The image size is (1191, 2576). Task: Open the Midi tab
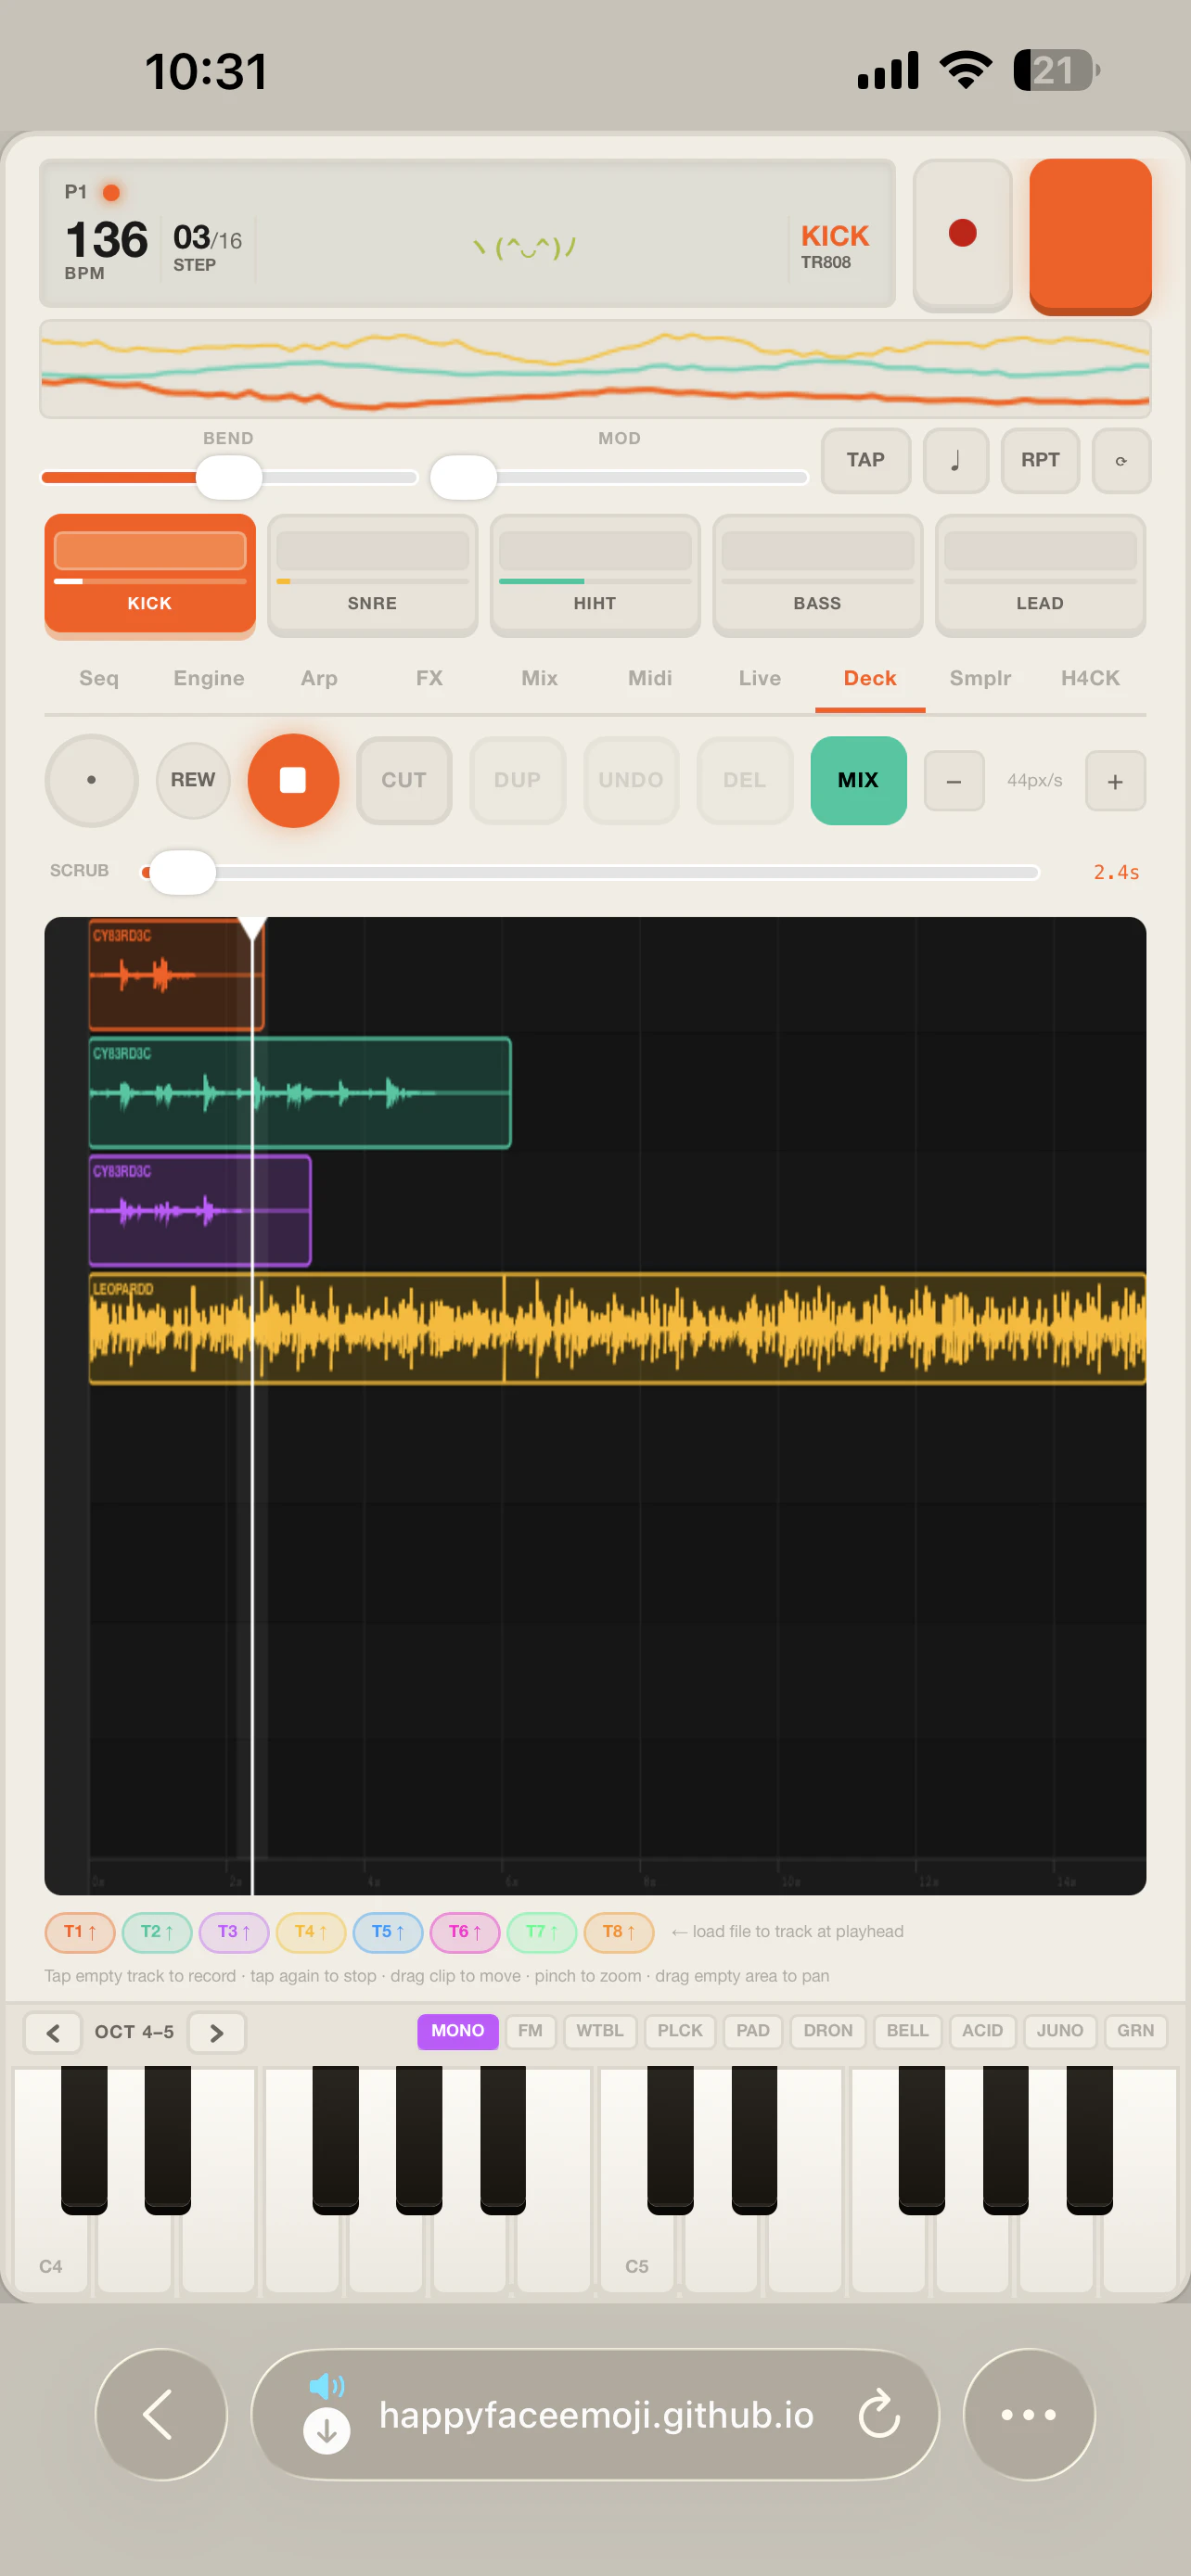pos(650,678)
